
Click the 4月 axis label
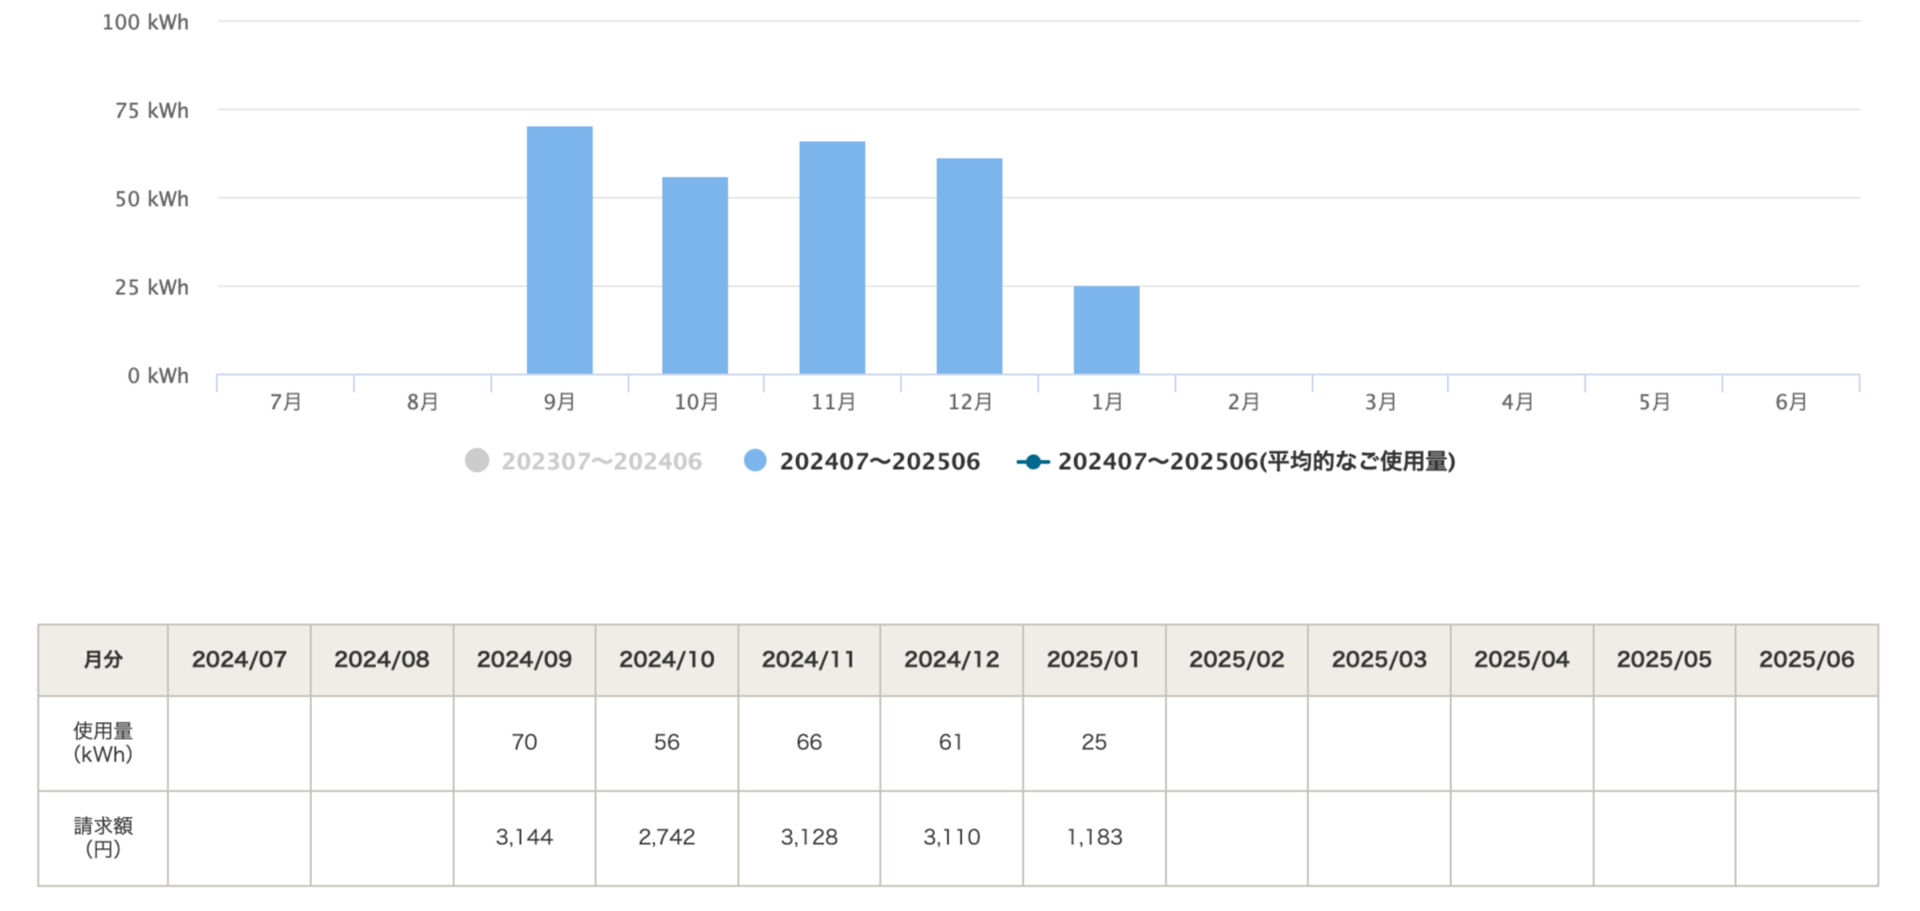[x=1517, y=402]
